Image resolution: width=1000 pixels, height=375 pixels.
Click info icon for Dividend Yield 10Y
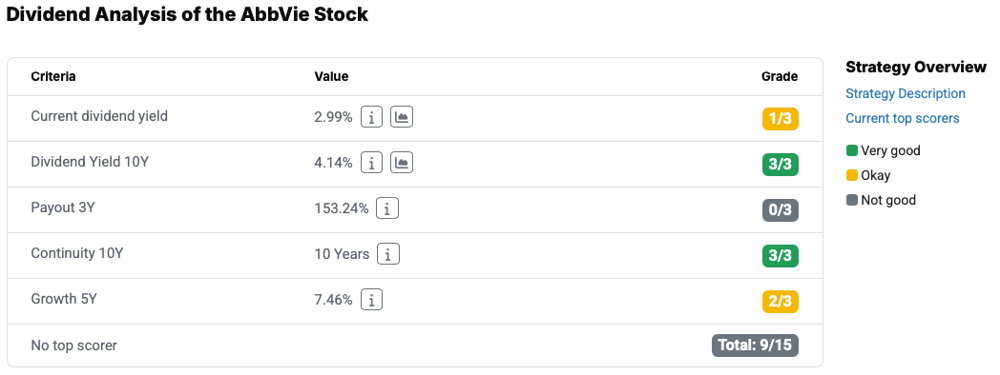[372, 163]
